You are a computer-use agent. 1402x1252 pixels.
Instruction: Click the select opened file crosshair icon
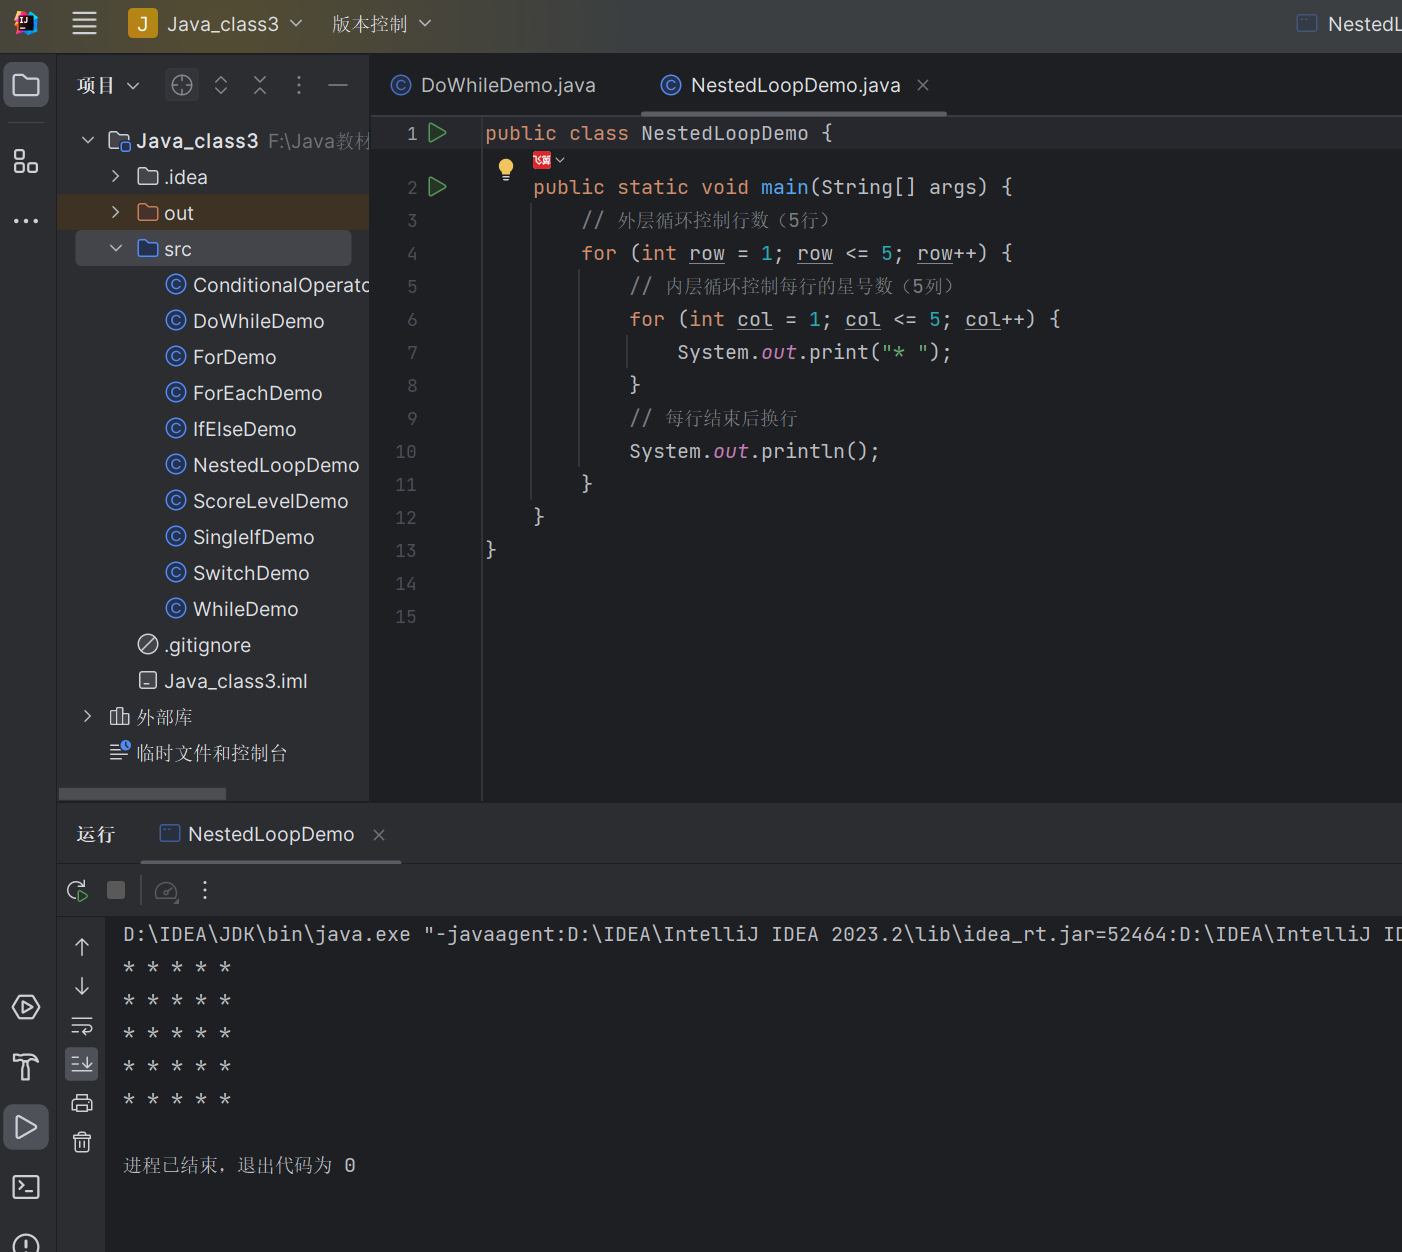click(x=182, y=86)
